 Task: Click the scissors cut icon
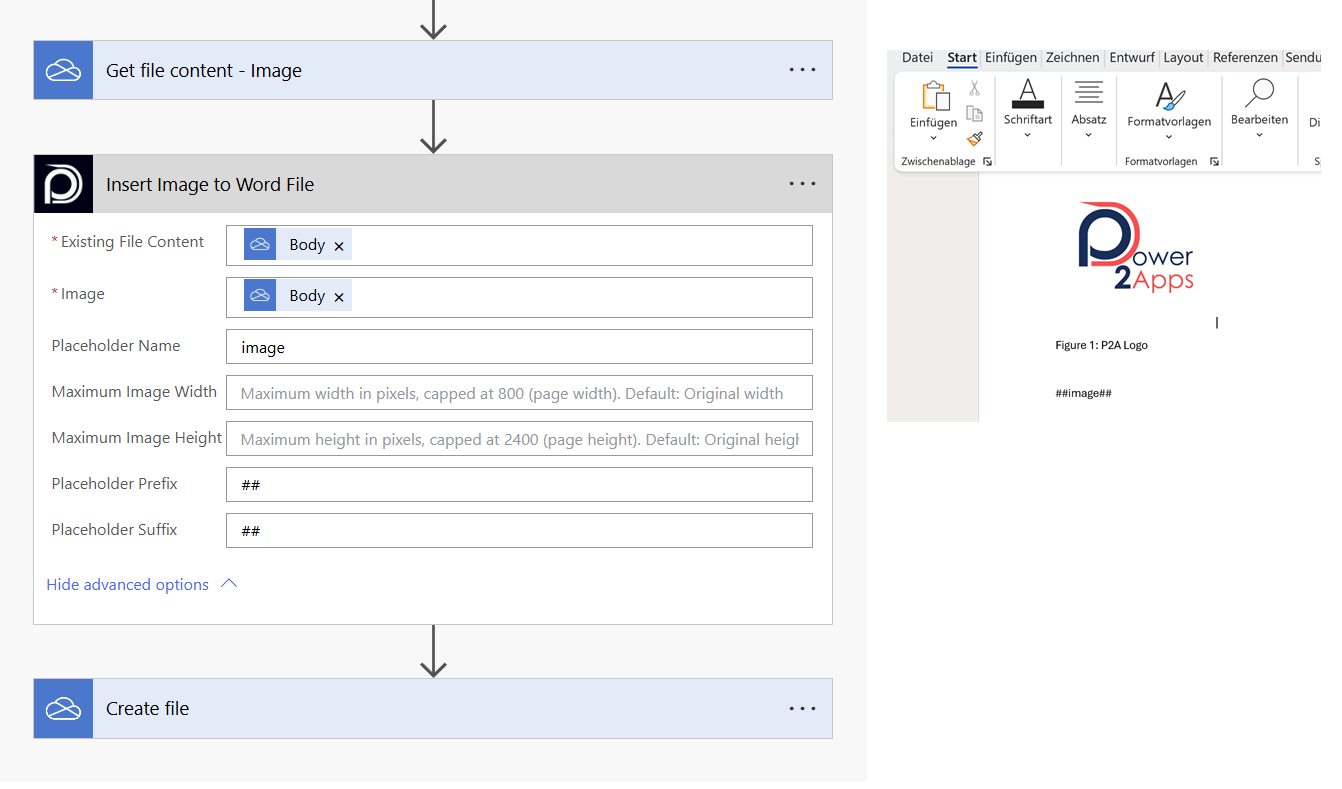click(x=974, y=89)
